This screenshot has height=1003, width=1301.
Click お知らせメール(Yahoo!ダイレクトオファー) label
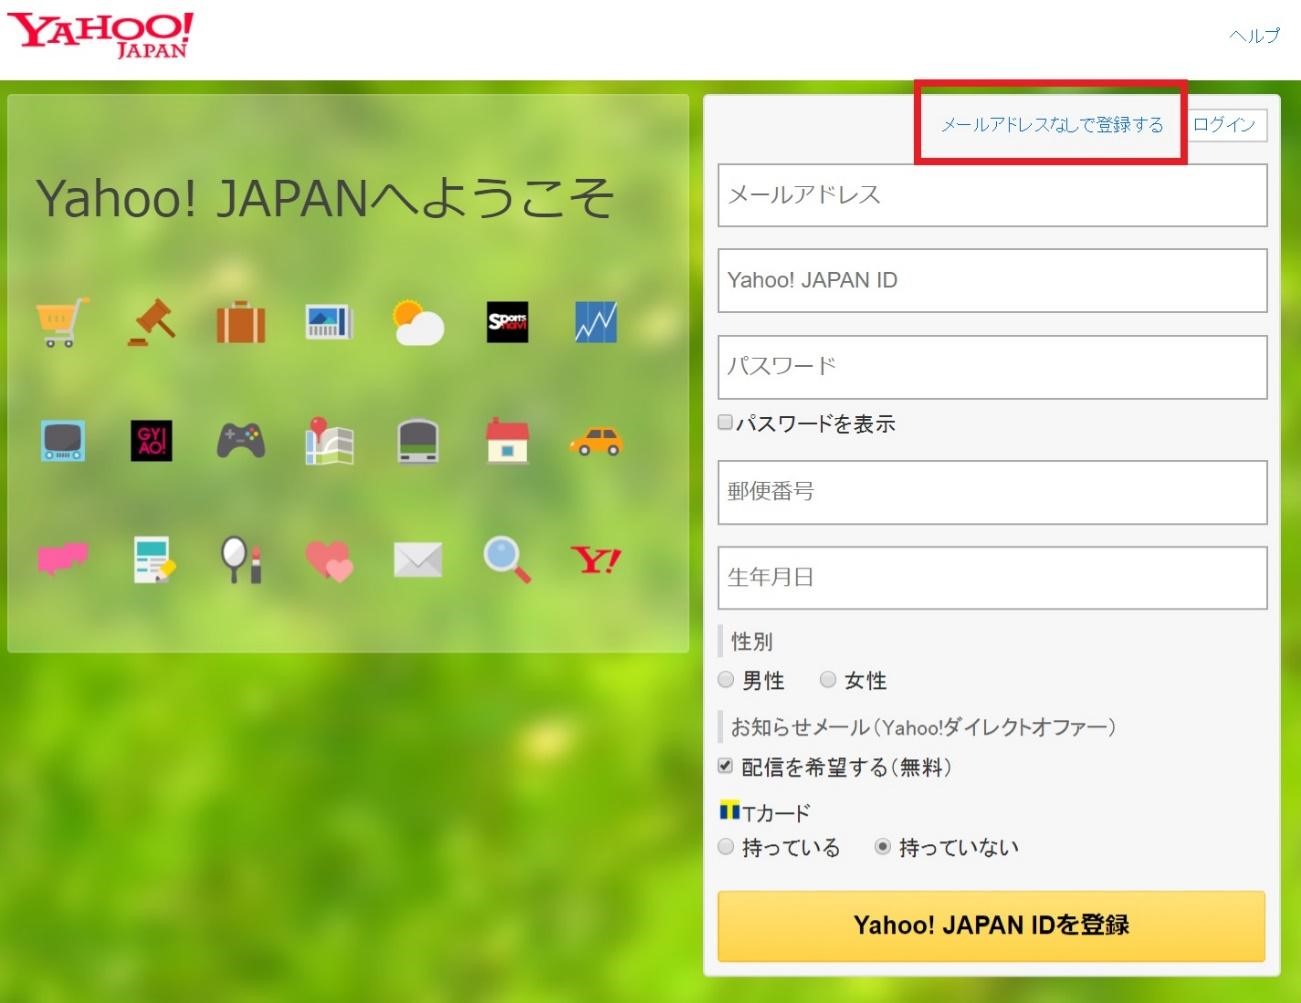click(x=923, y=727)
